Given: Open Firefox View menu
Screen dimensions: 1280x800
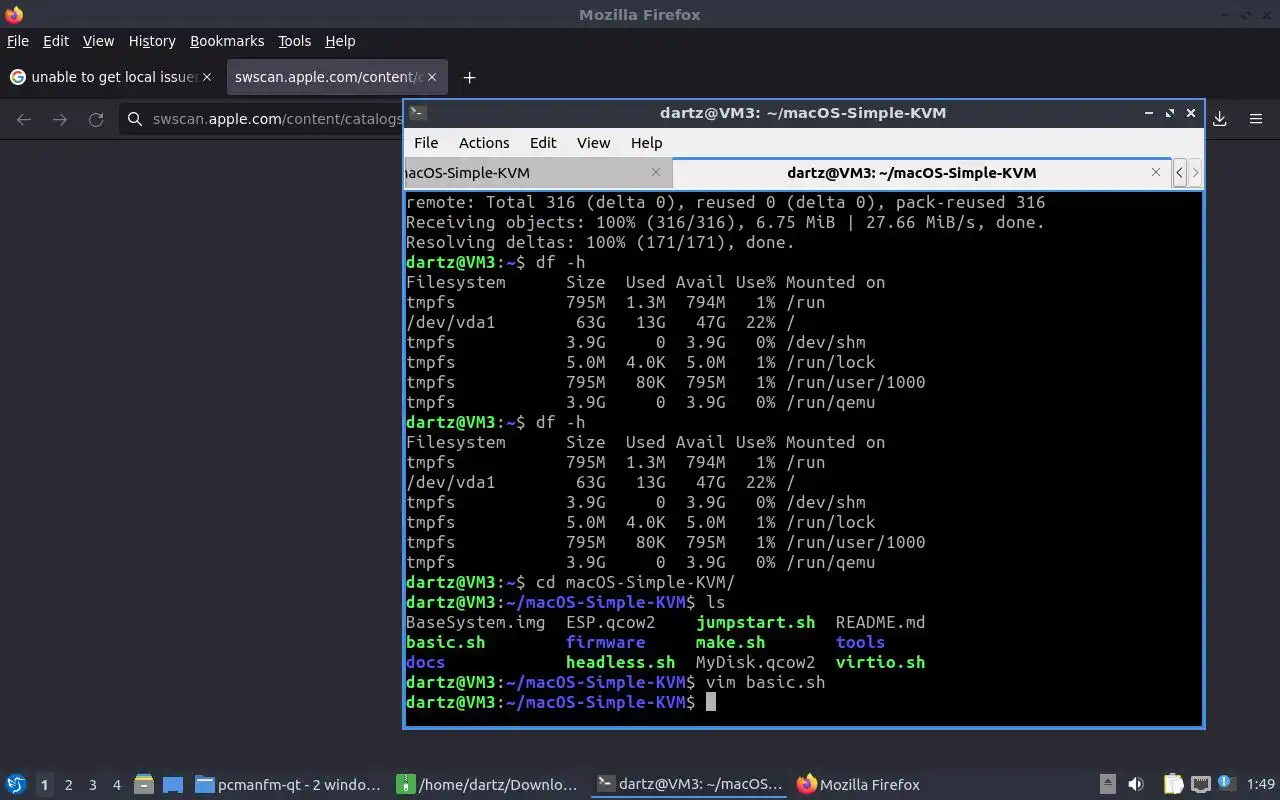Looking at the screenshot, I should click(x=98, y=41).
